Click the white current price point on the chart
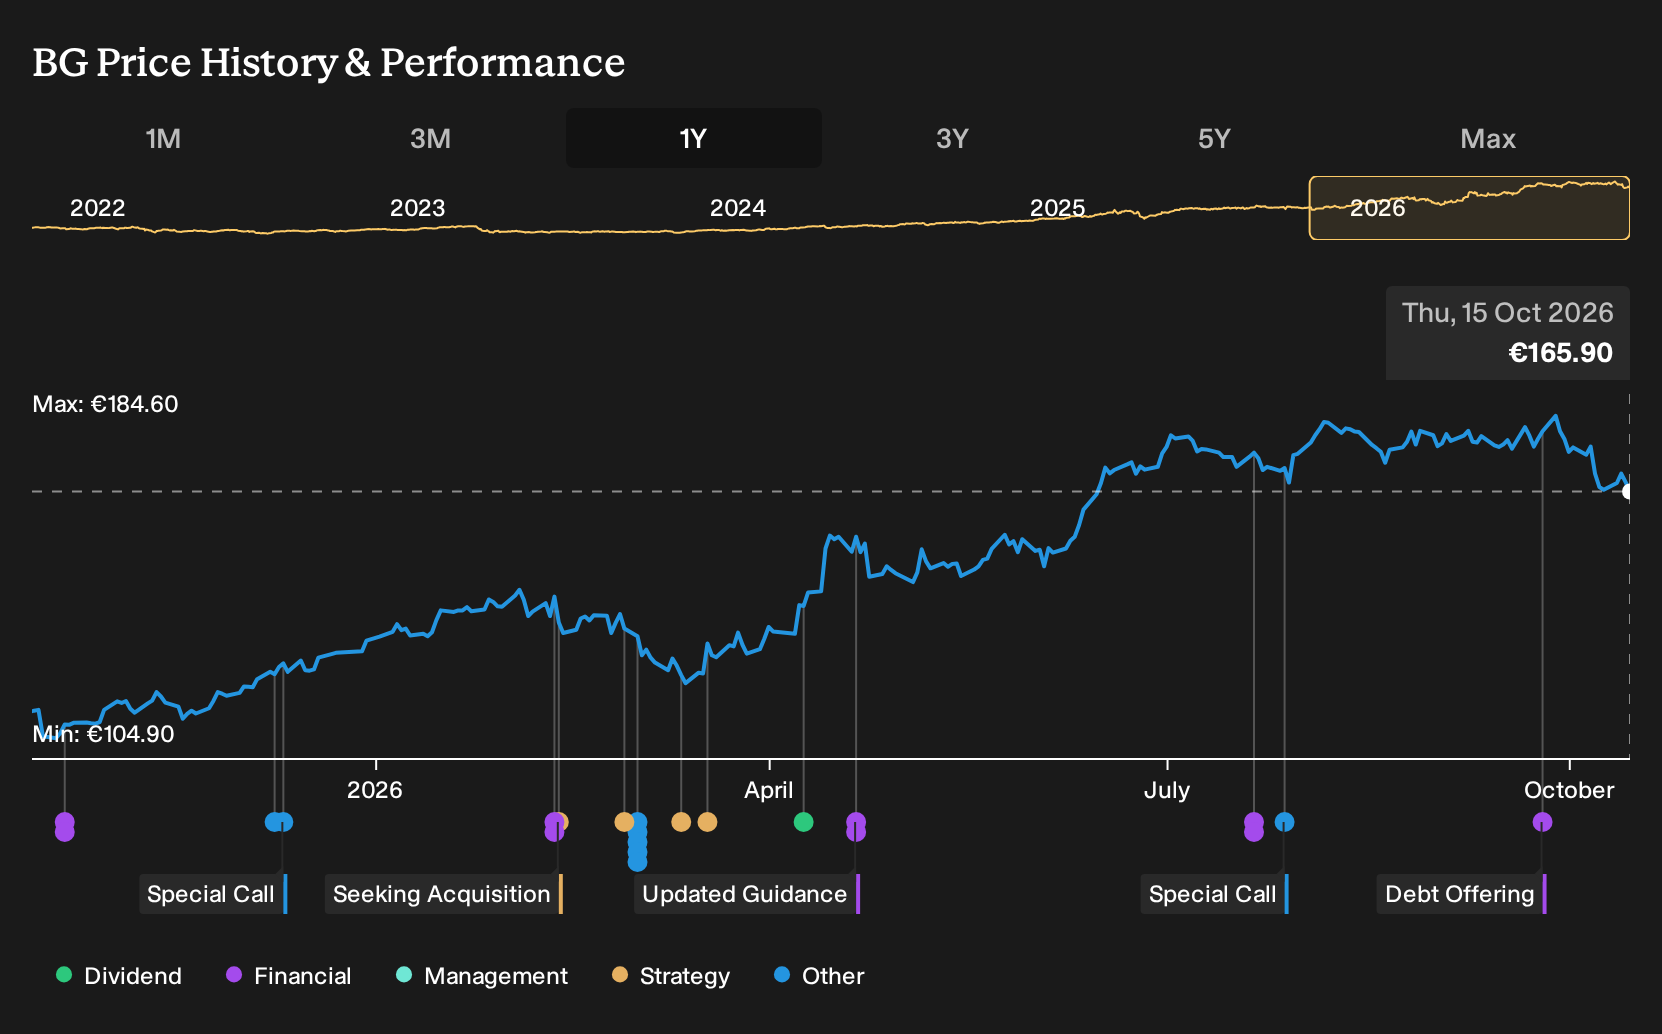This screenshot has height=1034, width=1662. coord(1628,491)
